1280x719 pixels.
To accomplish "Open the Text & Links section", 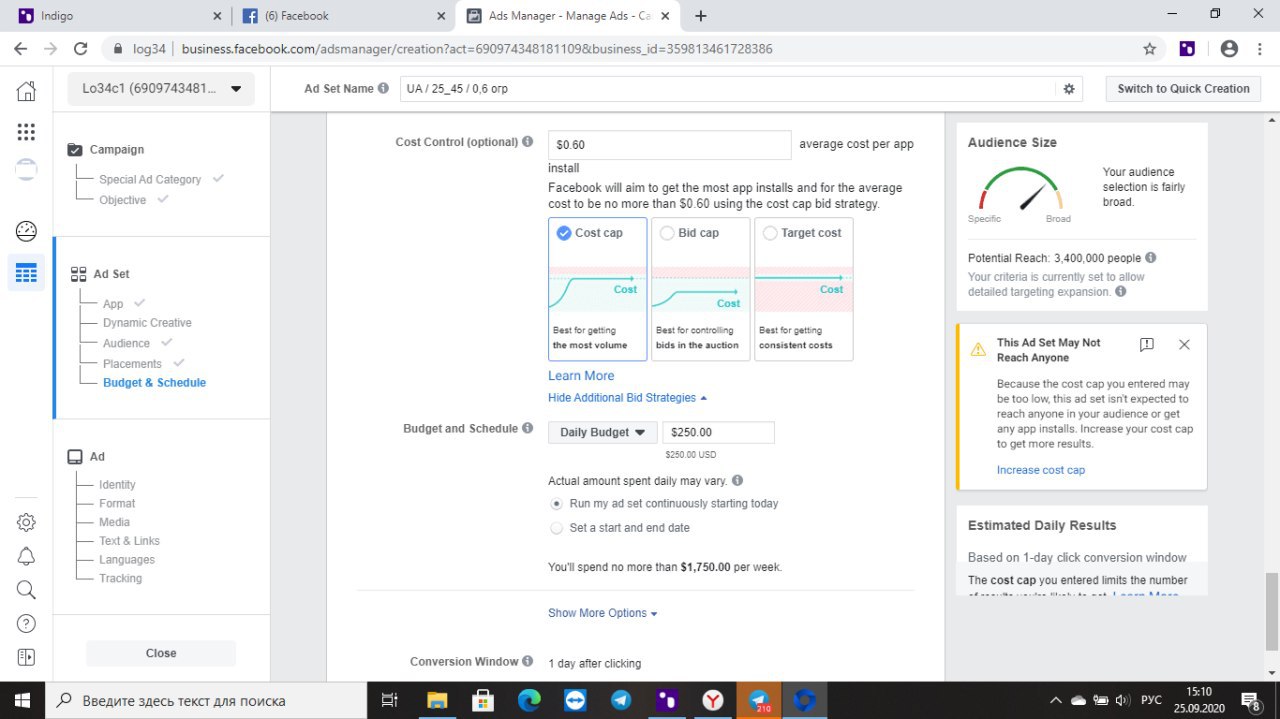I will (x=129, y=541).
